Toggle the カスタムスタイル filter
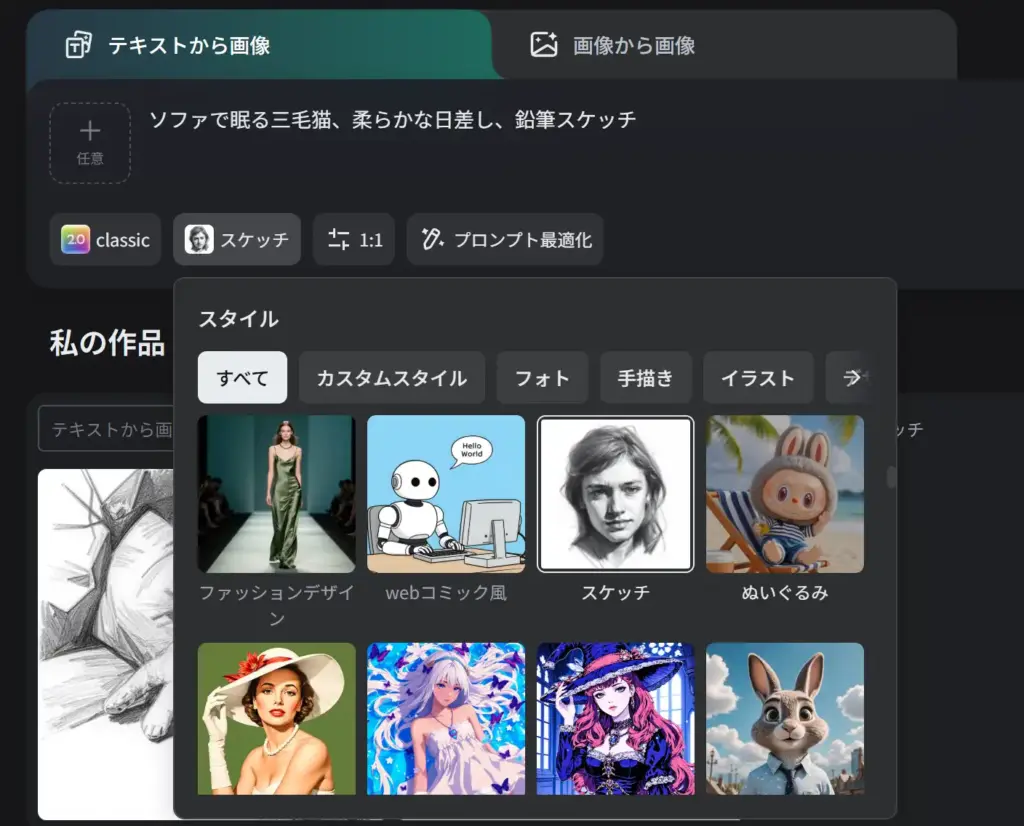 [x=391, y=377]
